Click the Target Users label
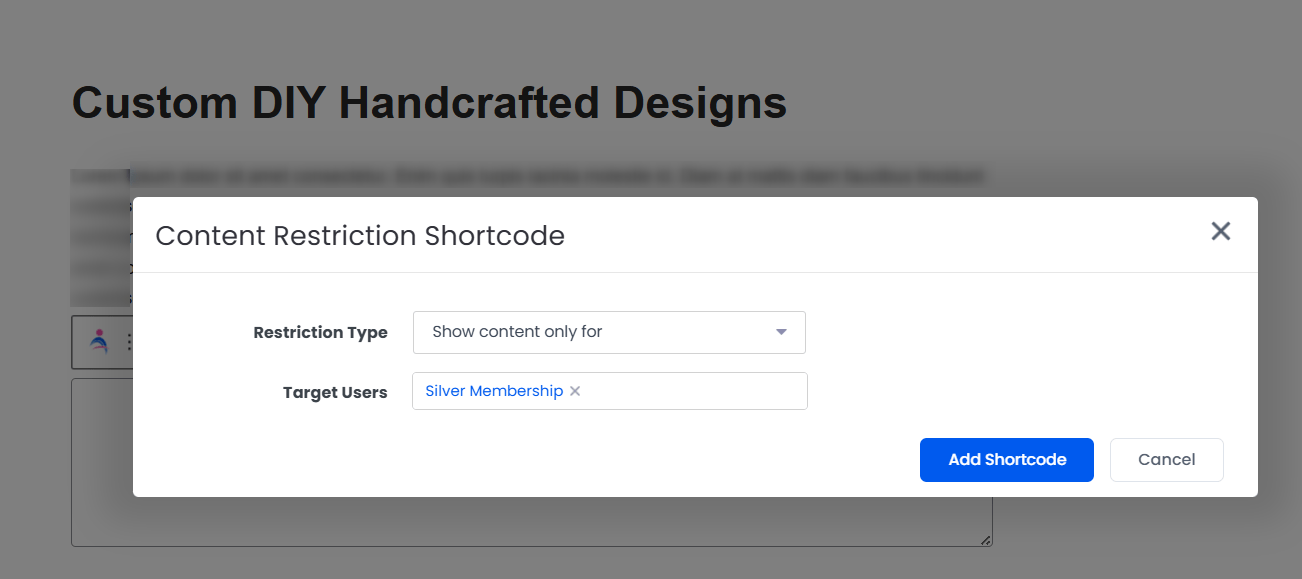 click(335, 393)
